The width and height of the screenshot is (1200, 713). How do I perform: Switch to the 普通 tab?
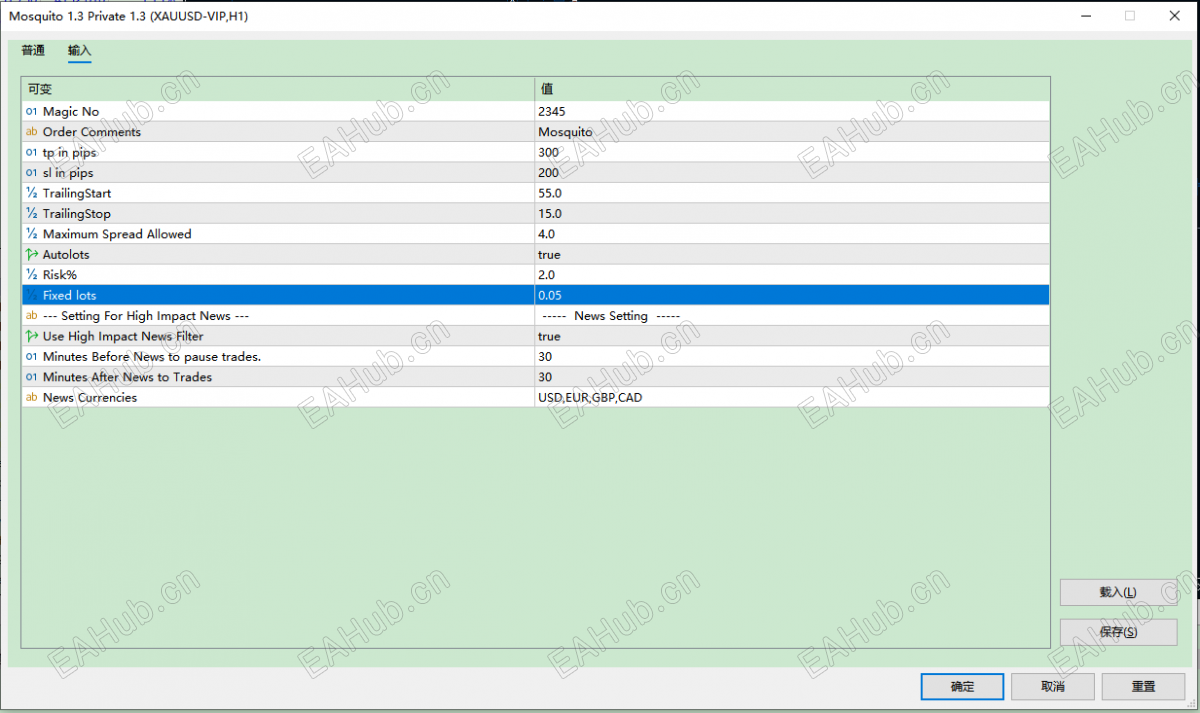coord(33,51)
